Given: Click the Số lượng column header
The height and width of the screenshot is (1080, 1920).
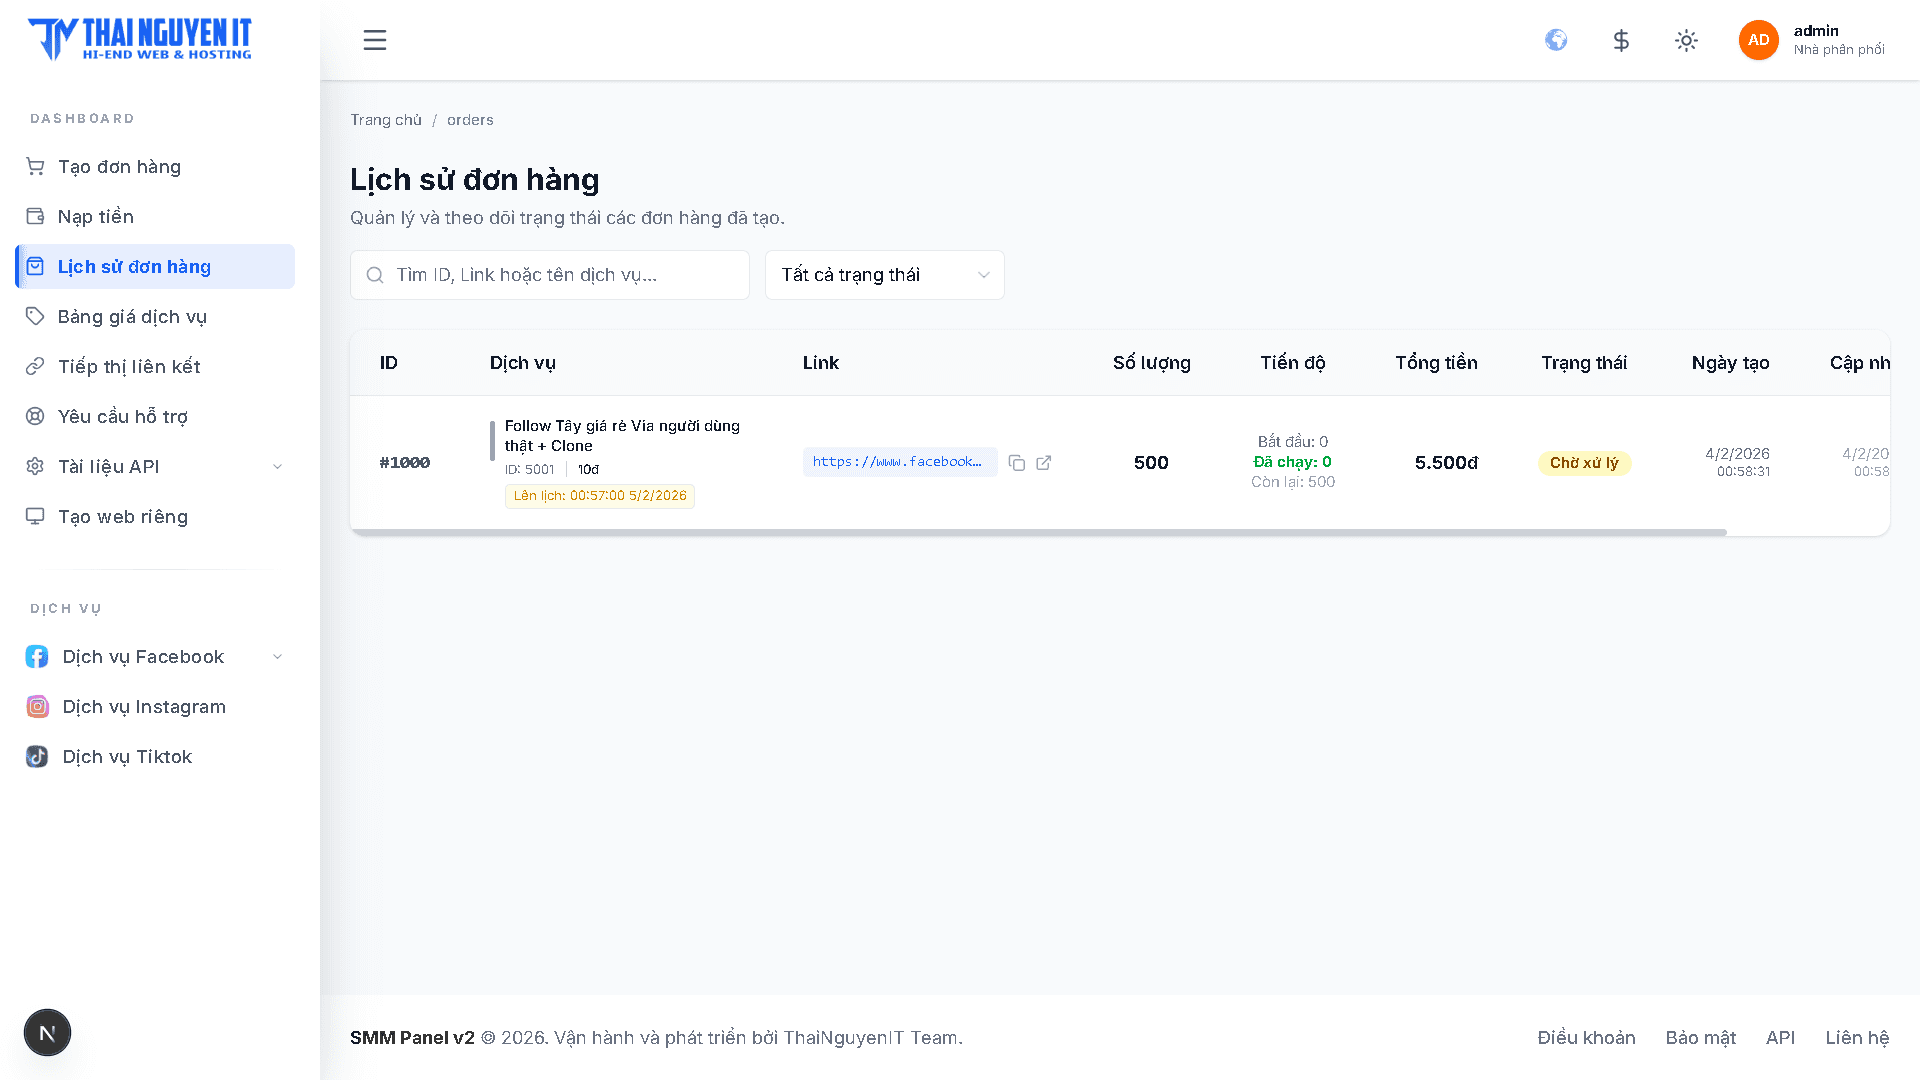Looking at the screenshot, I should click(1151, 363).
